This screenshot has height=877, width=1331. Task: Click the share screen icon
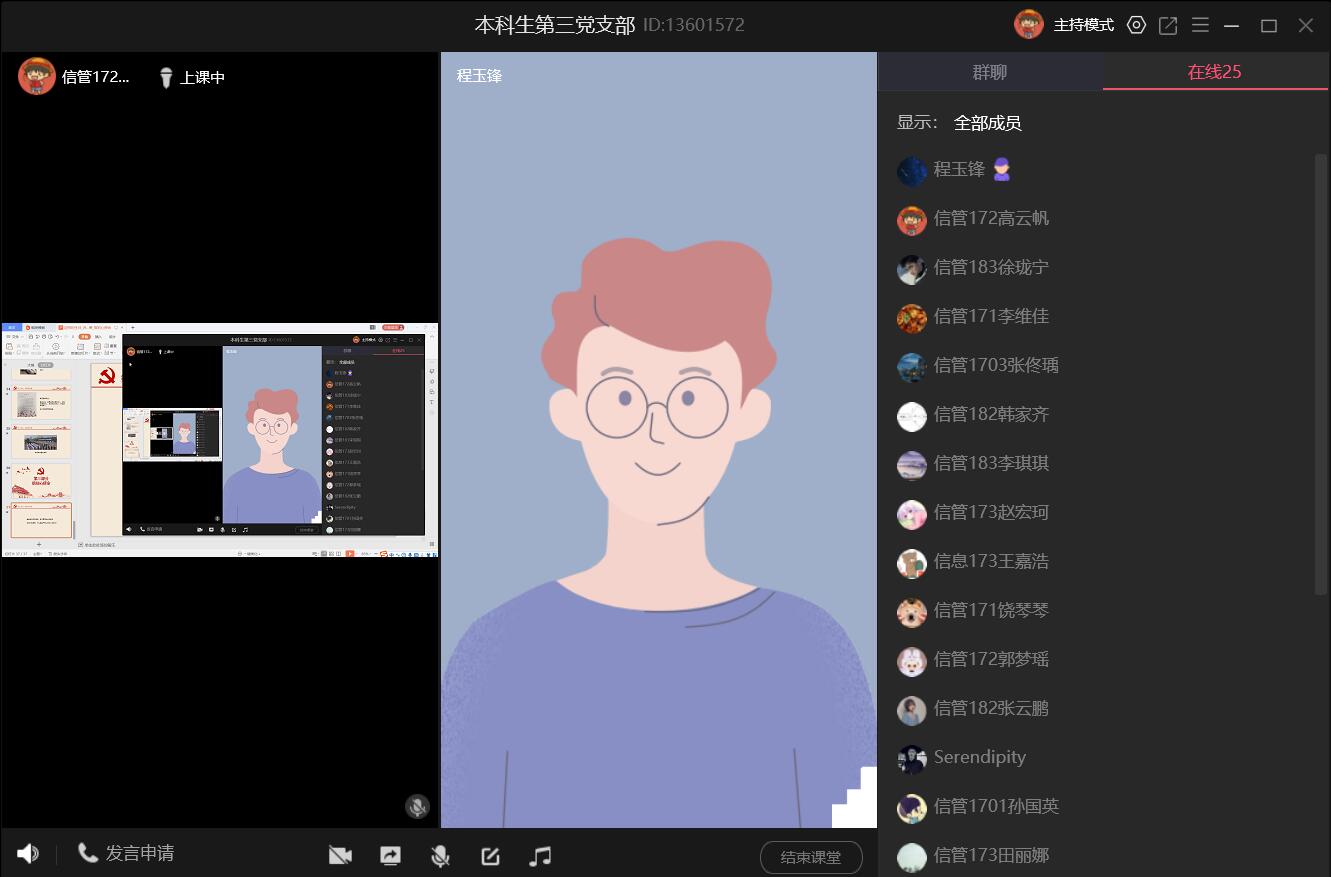pos(390,856)
